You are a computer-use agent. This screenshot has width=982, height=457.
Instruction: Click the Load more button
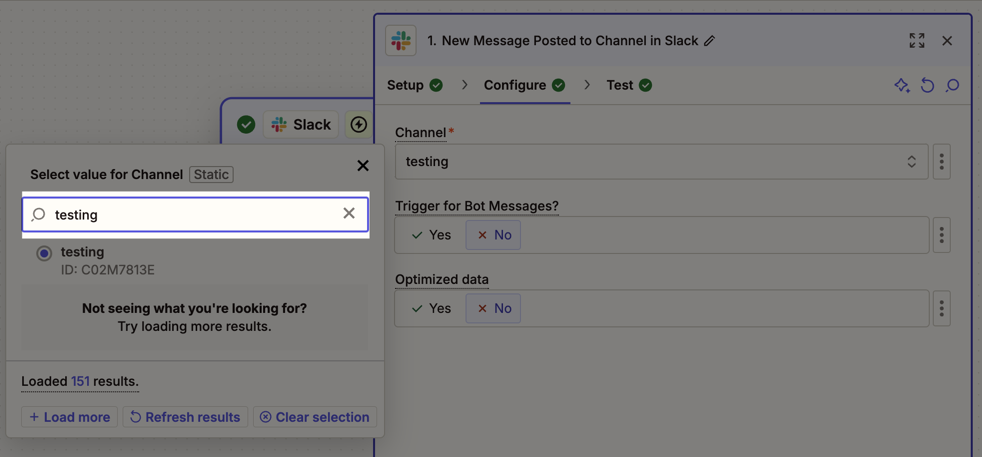69,417
